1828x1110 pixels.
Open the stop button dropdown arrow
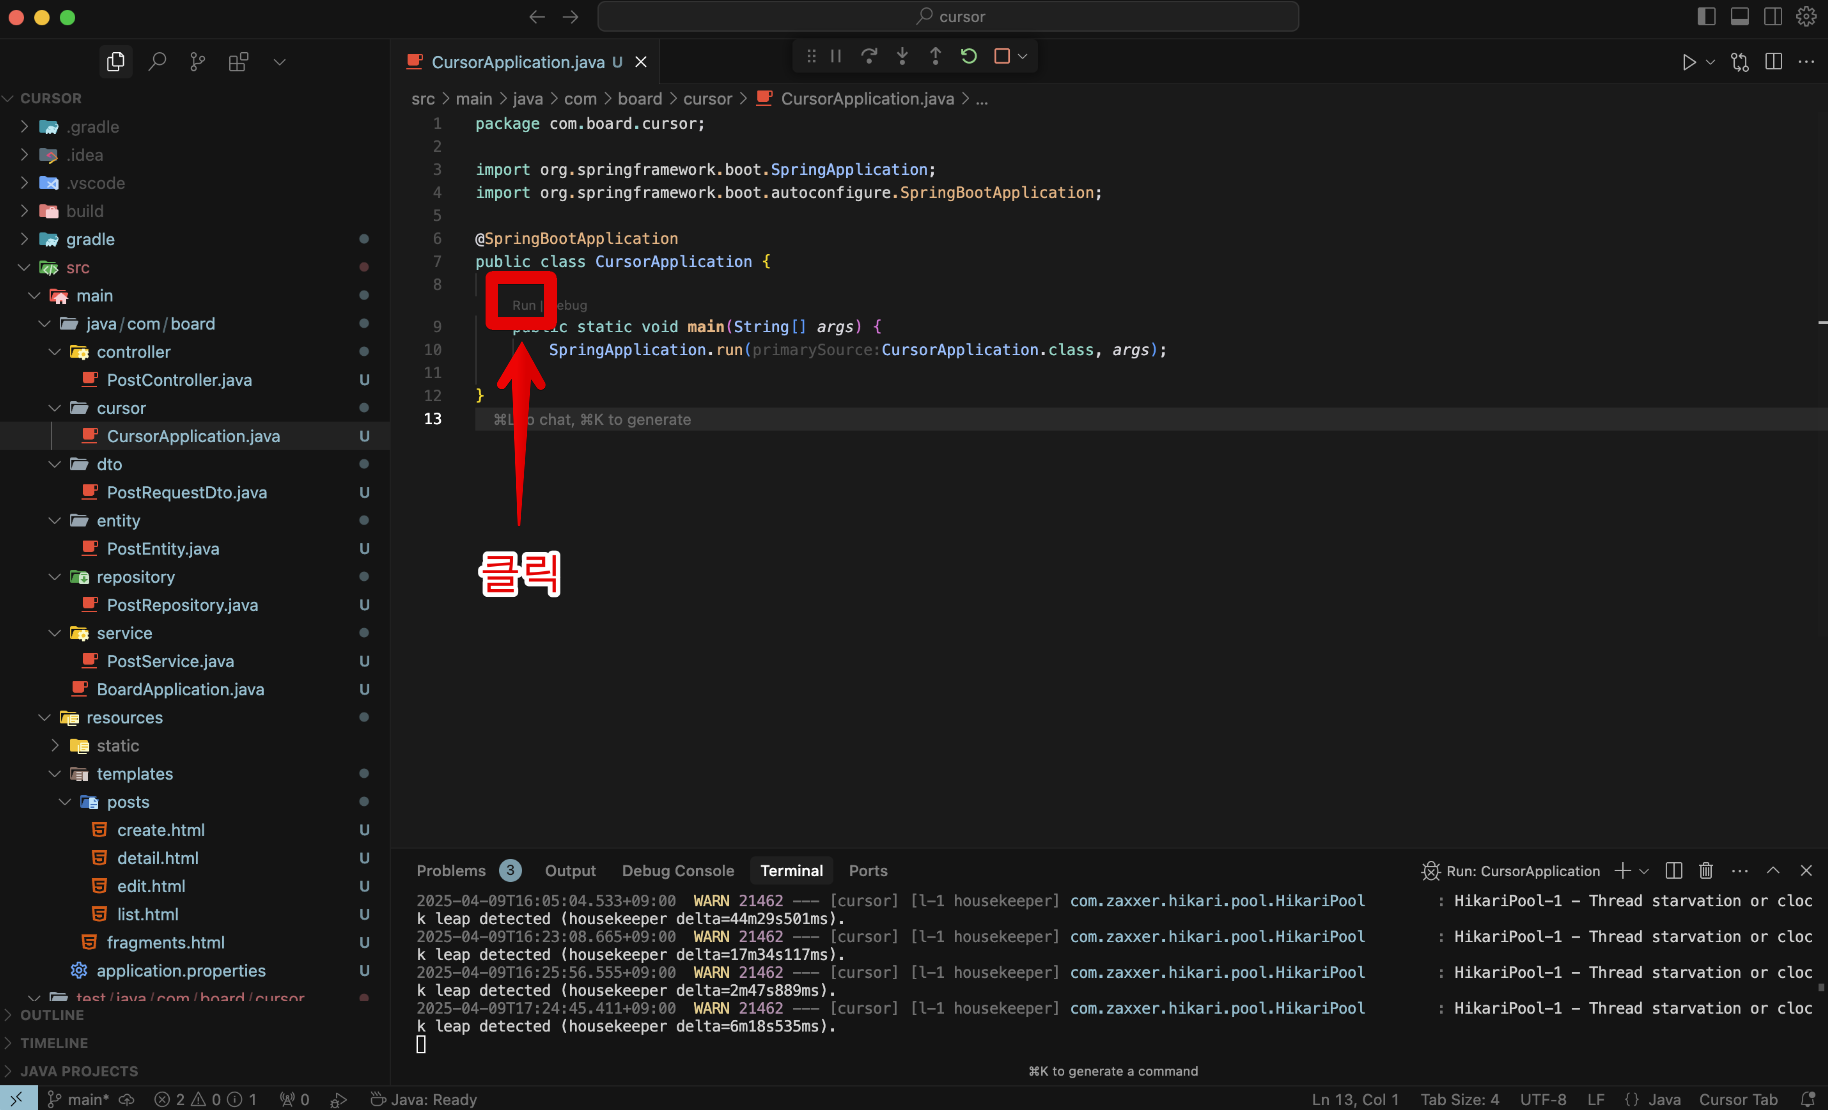click(x=1022, y=56)
